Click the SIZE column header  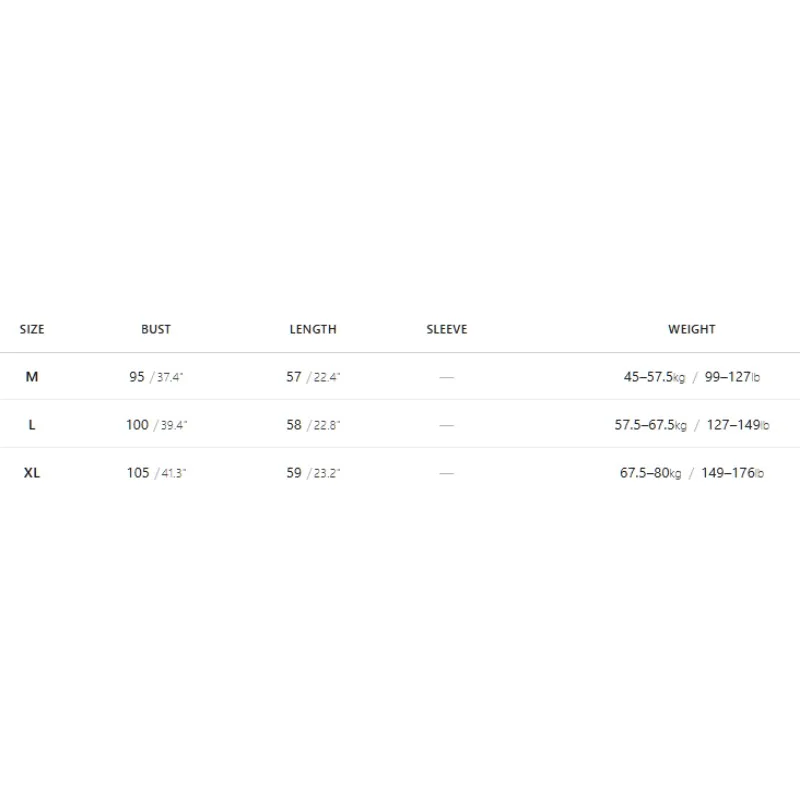coord(32,330)
